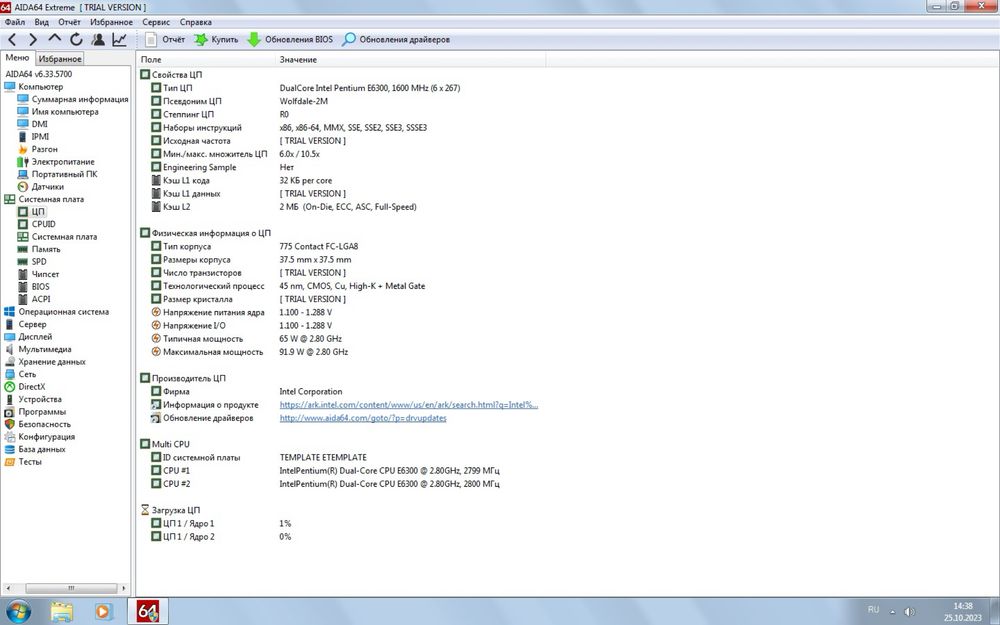Click the volume speaker tray icon
The width and height of the screenshot is (1000, 625).
pyautogui.click(x=910, y=611)
